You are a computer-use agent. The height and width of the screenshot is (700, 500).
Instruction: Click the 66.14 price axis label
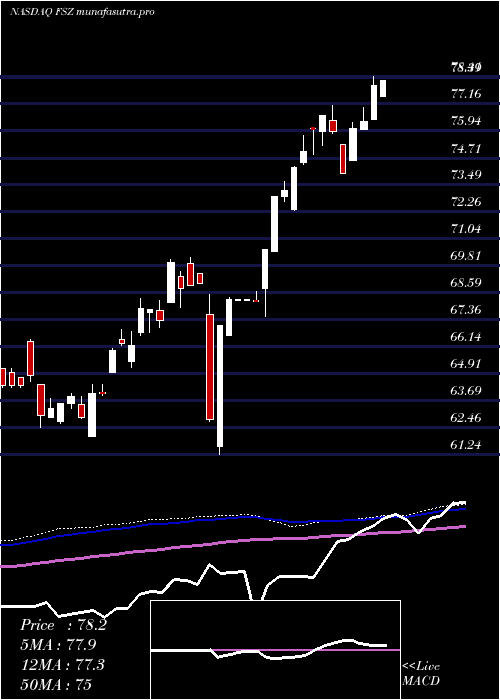pos(466,337)
